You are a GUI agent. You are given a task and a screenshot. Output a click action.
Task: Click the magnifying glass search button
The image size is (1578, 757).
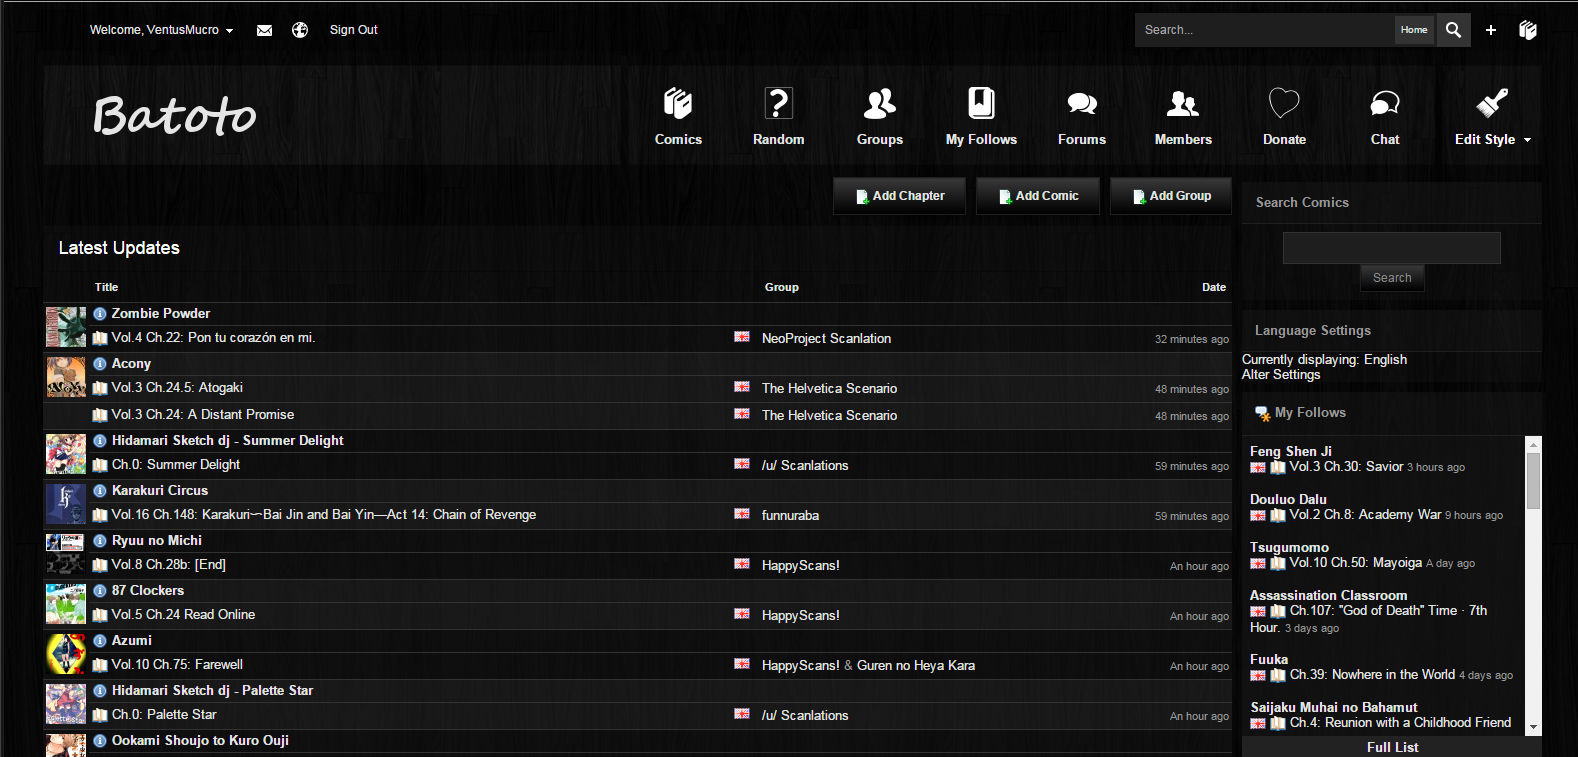(x=1453, y=30)
